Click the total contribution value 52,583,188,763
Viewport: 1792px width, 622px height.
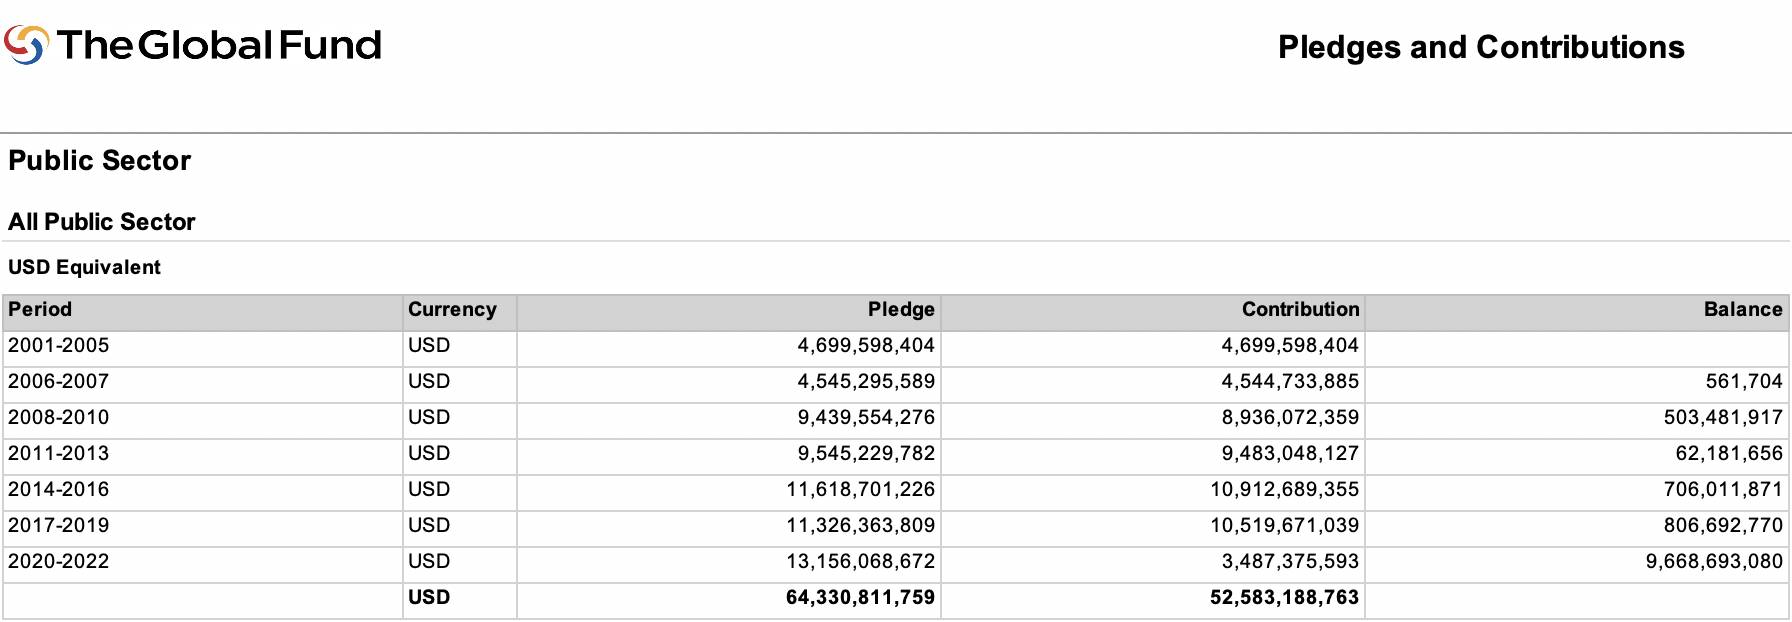(1283, 598)
